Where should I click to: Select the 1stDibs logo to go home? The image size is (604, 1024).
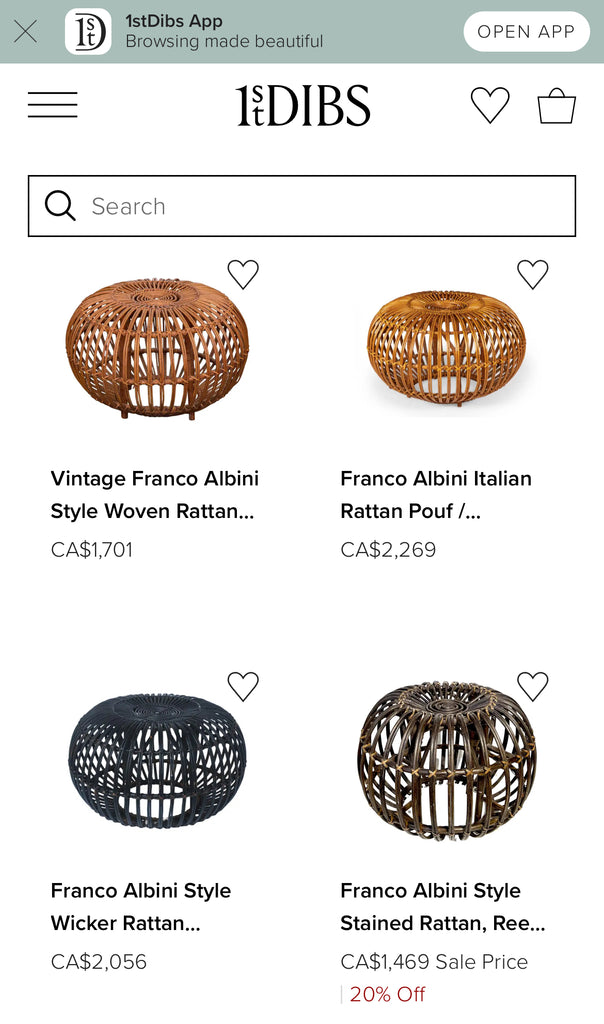302,104
